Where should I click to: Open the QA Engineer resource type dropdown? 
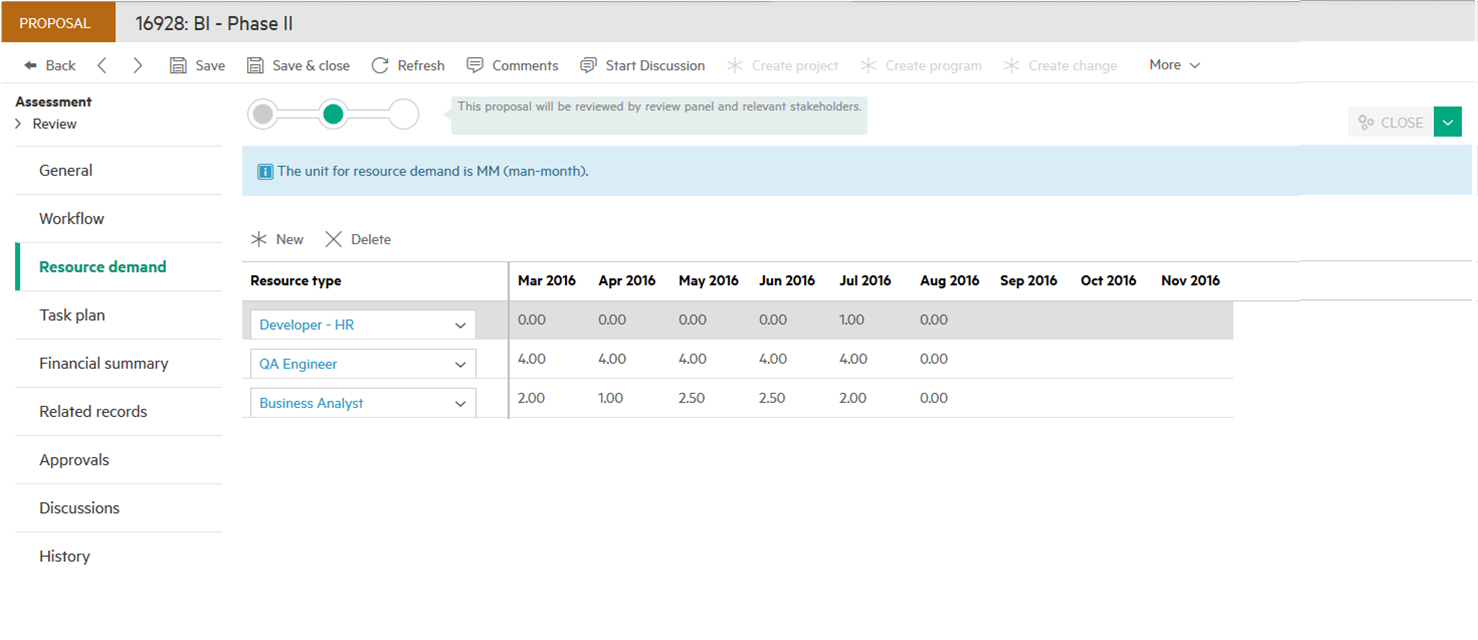tap(460, 365)
